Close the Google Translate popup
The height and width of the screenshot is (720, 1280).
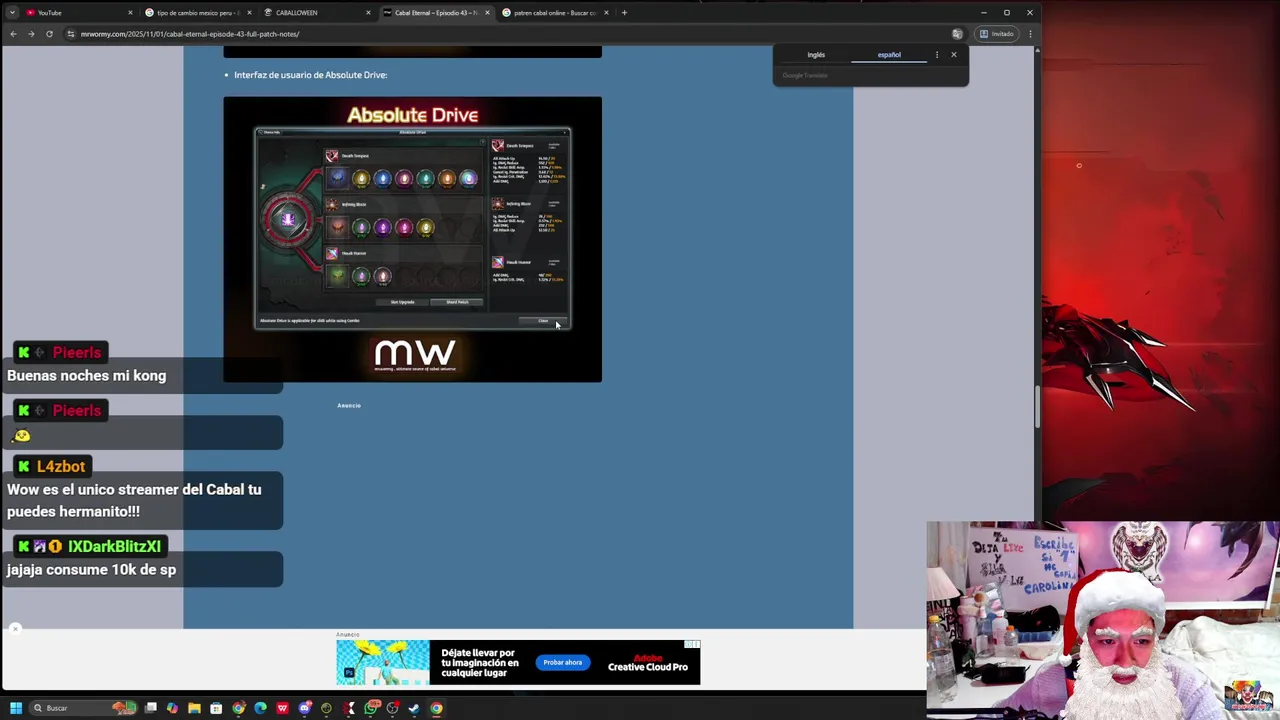point(954,55)
